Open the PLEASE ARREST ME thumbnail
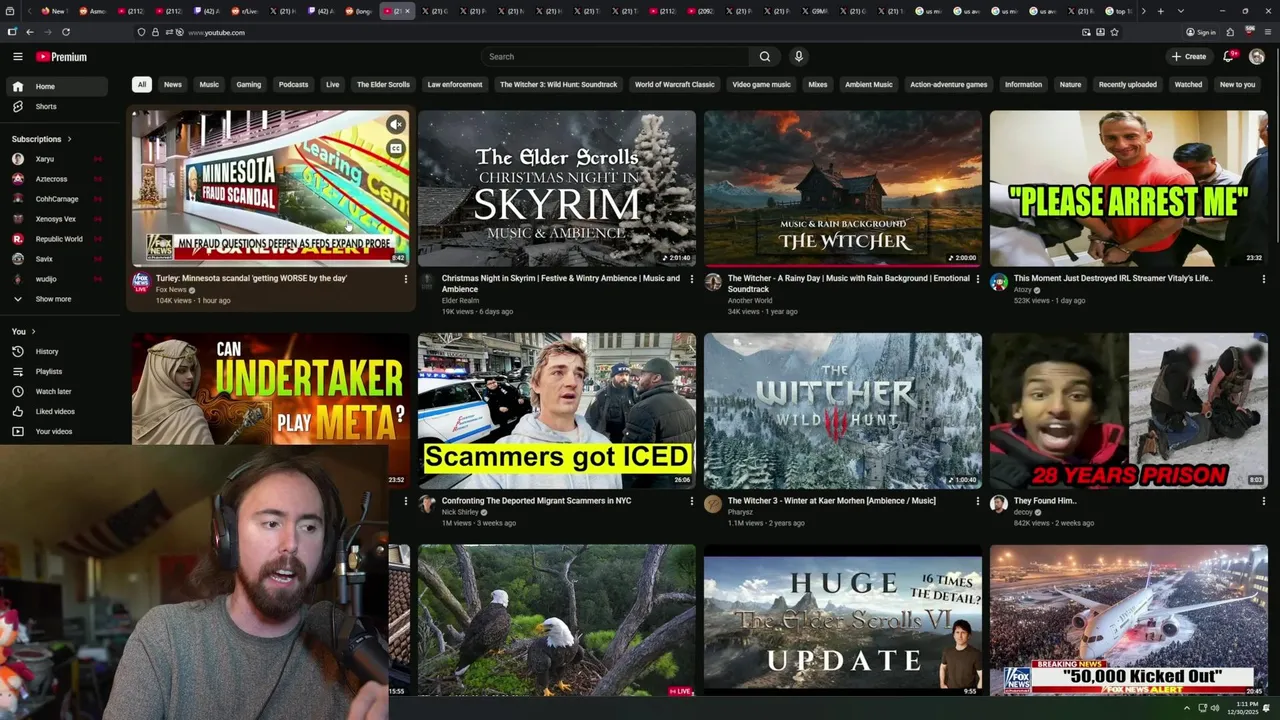Image resolution: width=1280 pixels, height=720 pixels. pyautogui.click(x=1129, y=188)
